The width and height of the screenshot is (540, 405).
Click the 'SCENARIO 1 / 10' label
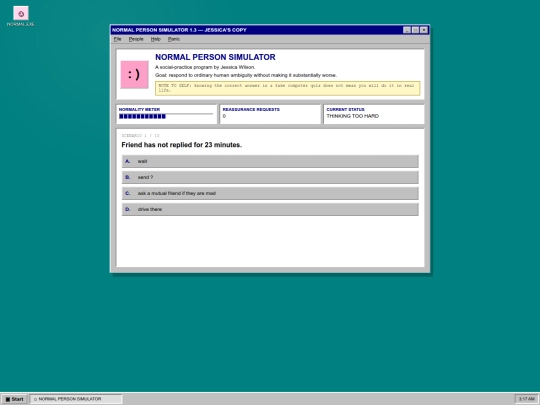coord(141,135)
